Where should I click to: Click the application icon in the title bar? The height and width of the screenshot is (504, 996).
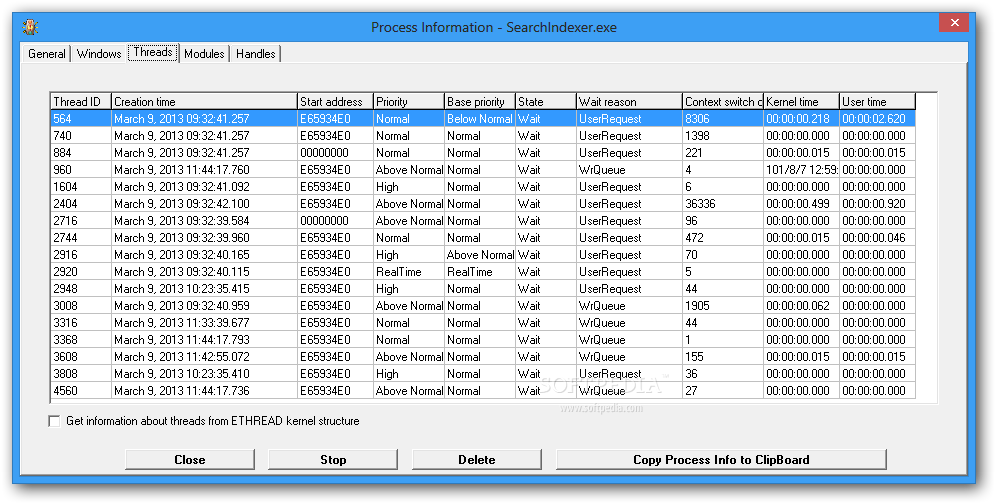30,27
